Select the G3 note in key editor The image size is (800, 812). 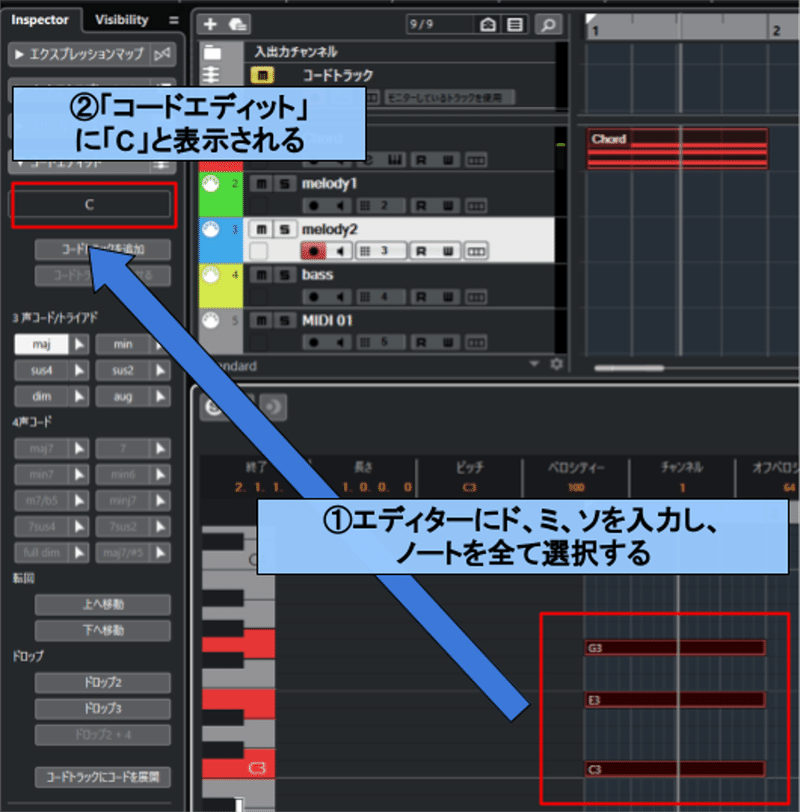[x=675, y=648]
